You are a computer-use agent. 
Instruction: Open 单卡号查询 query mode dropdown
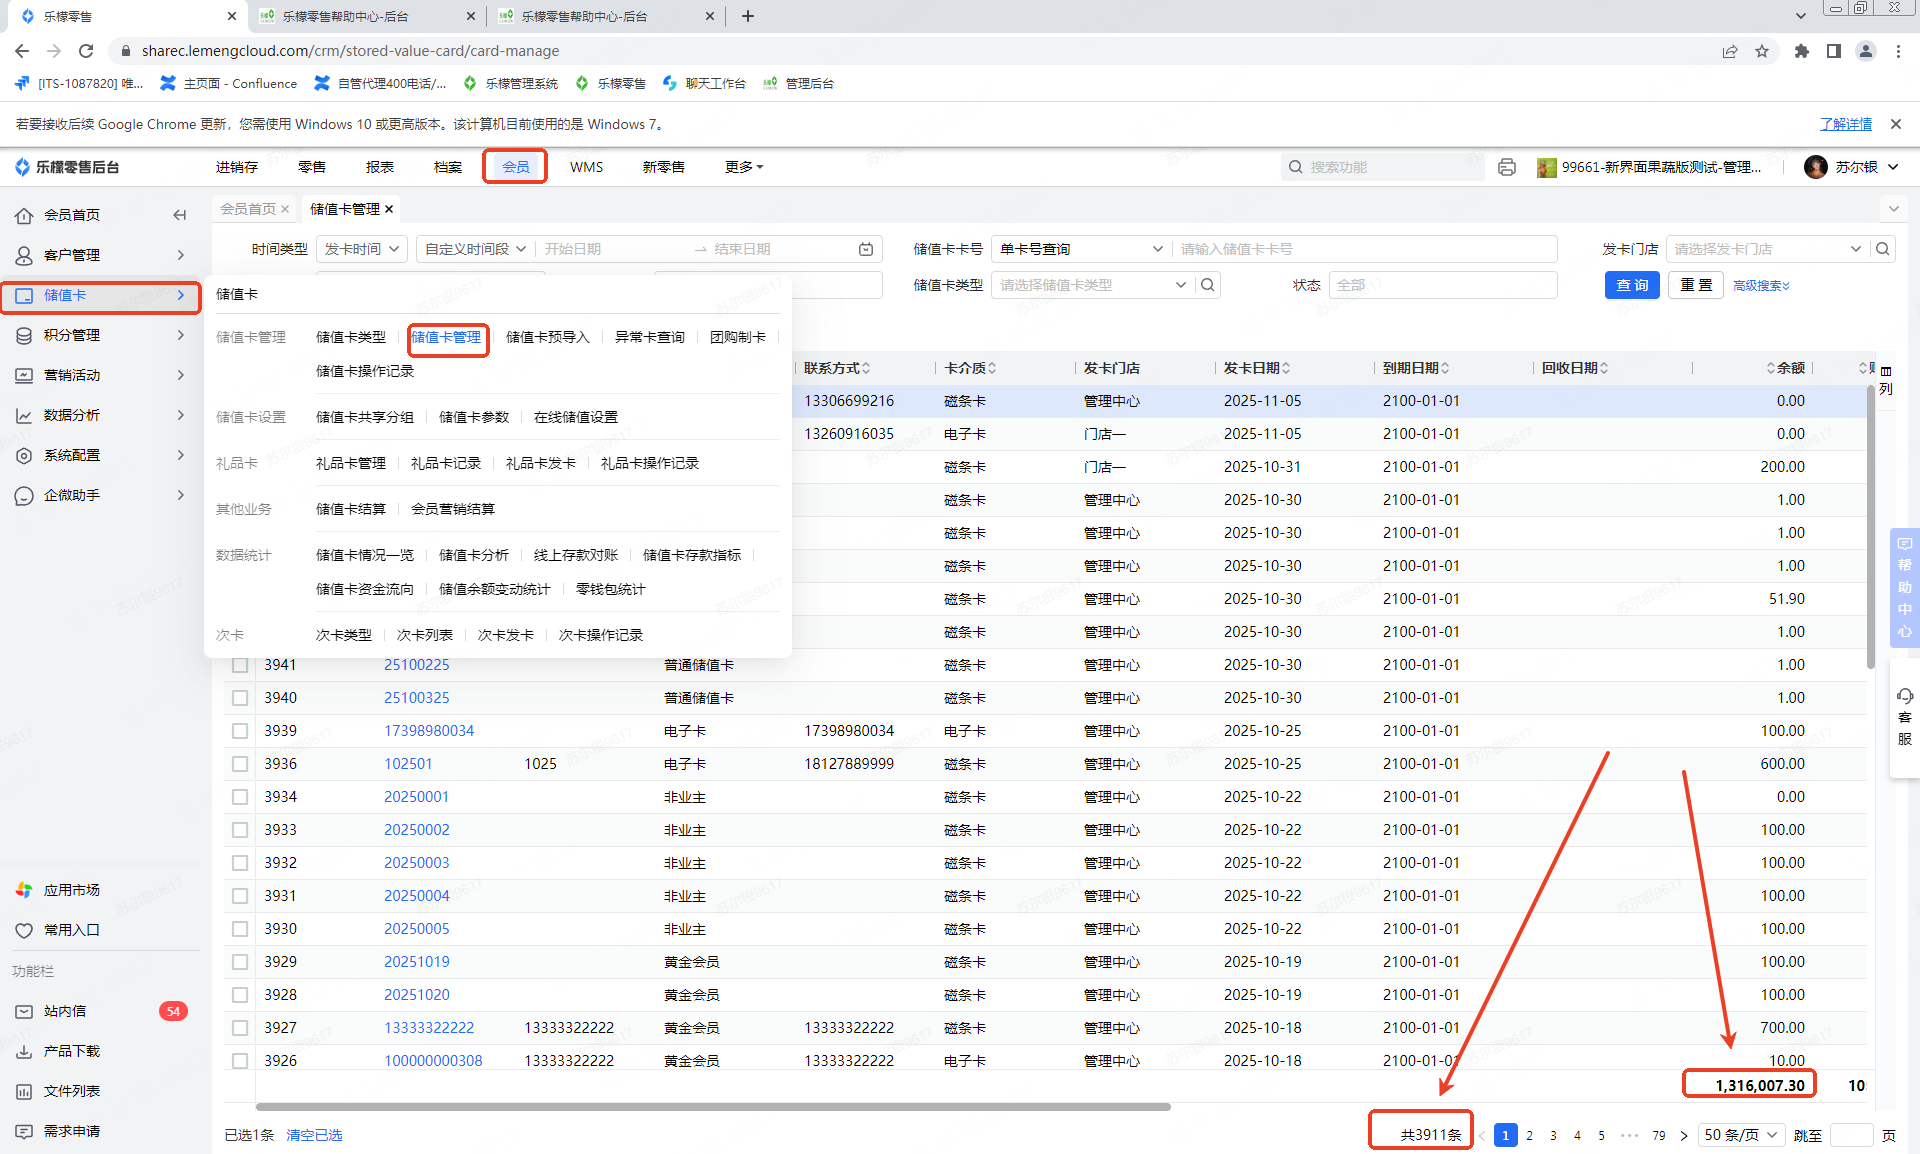(1080, 249)
